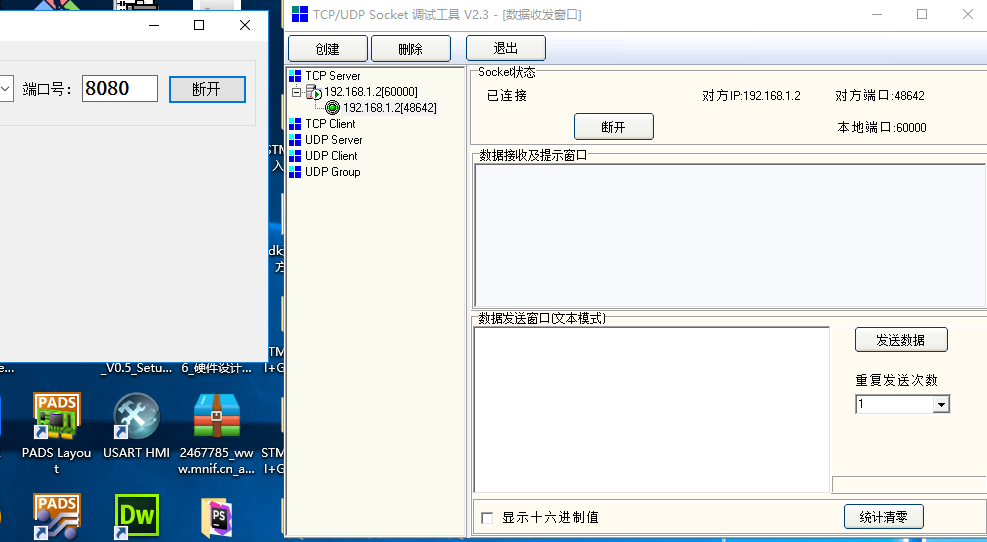Select the UDP Client tree label

331,155
